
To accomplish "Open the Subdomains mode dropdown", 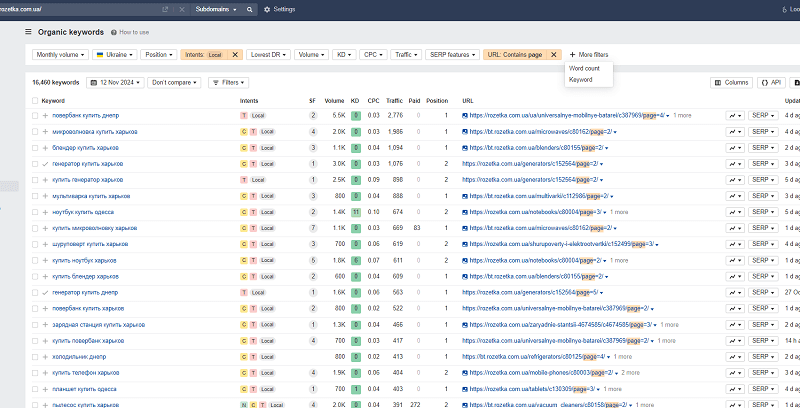I will 216,10.
